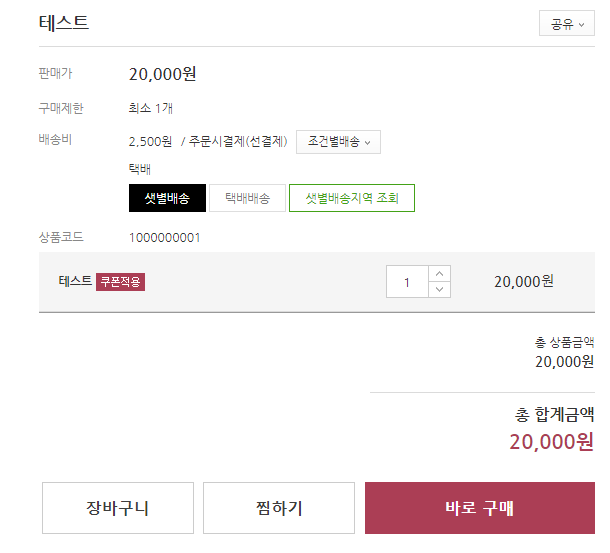Select the 샛별배송 delivery option

tap(167, 198)
